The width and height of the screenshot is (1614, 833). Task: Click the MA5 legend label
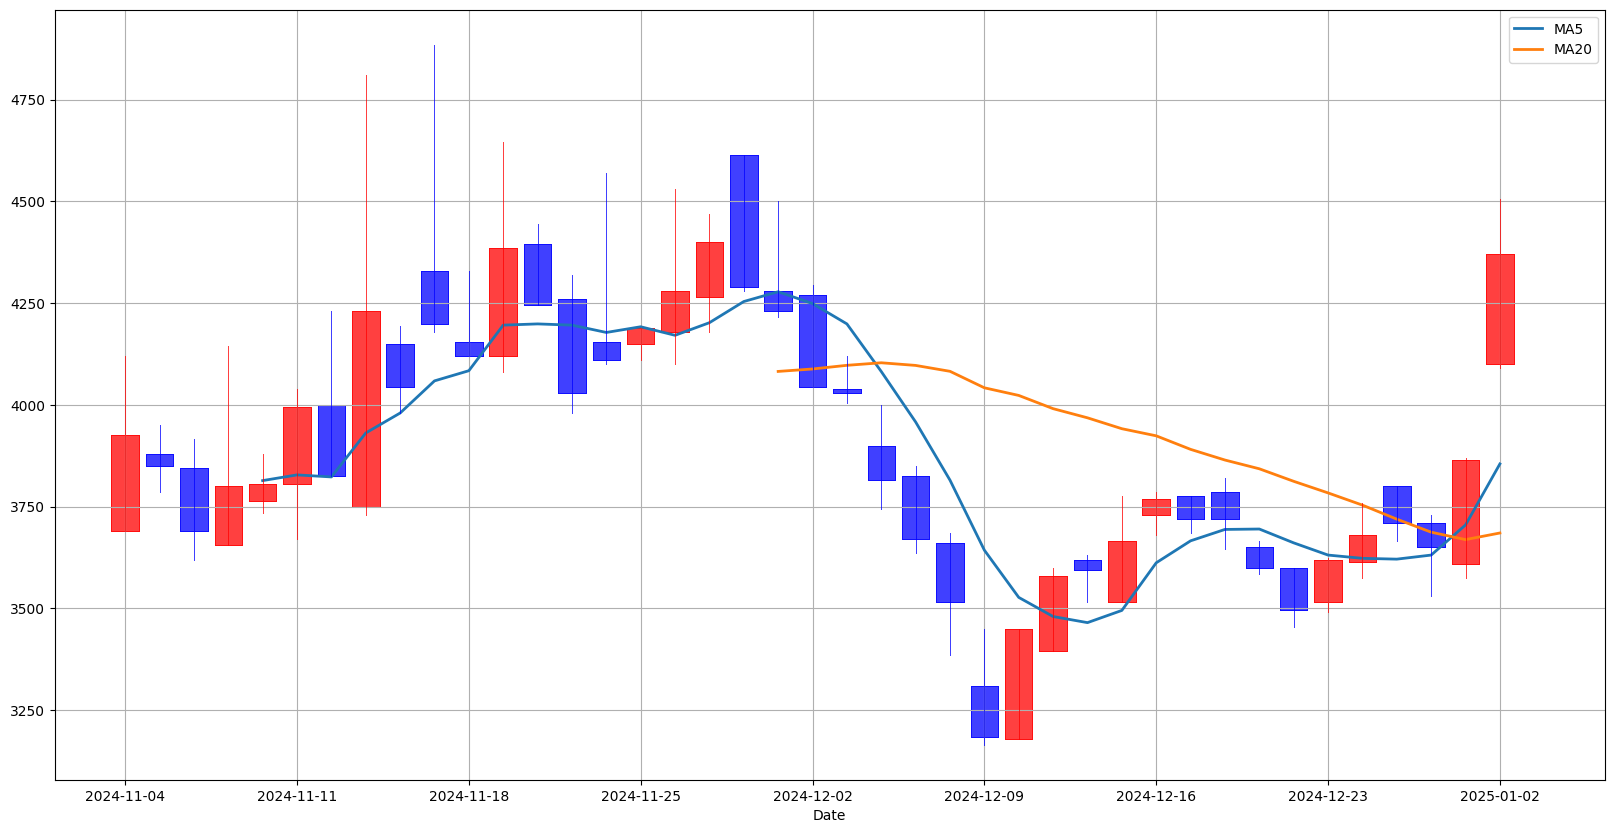coord(1567,29)
